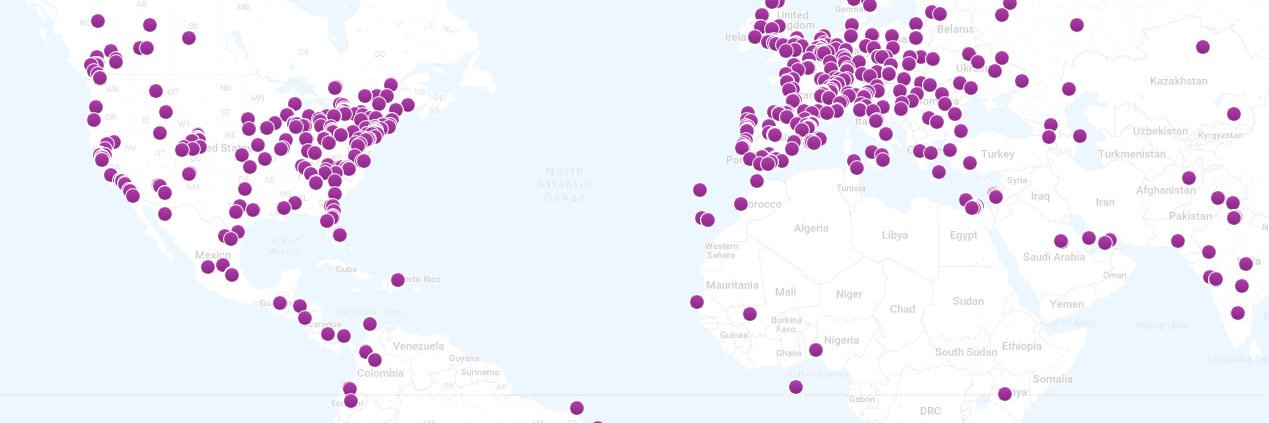
Task: Open the marker on Brazil's northern coast
Action: pos(576,408)
